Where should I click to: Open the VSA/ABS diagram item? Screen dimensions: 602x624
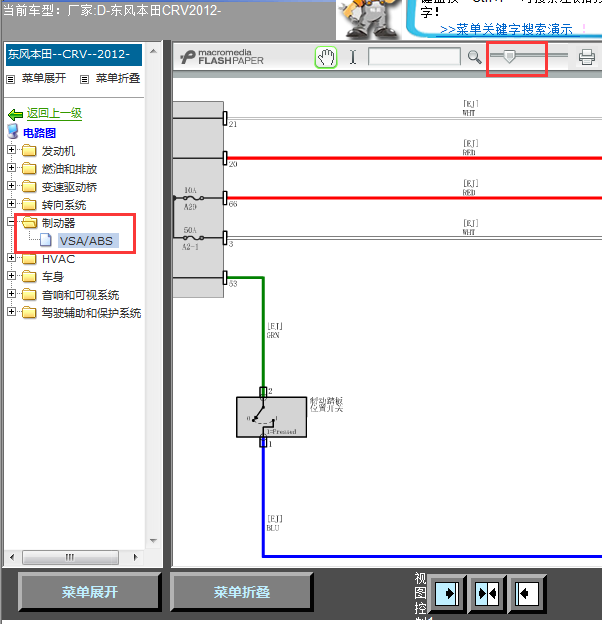click(86, 241)
